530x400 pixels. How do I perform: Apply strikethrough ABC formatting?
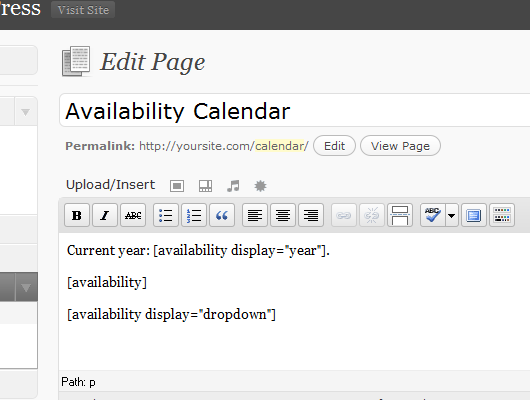tap(133, 215)
